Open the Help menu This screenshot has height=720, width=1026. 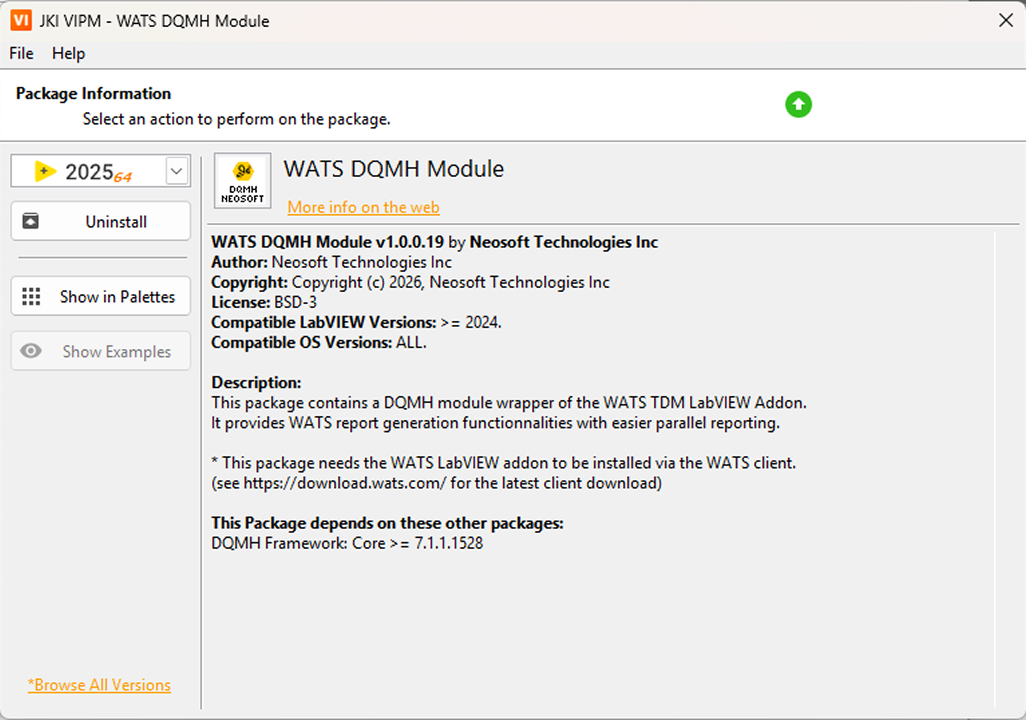click(68, 53)
